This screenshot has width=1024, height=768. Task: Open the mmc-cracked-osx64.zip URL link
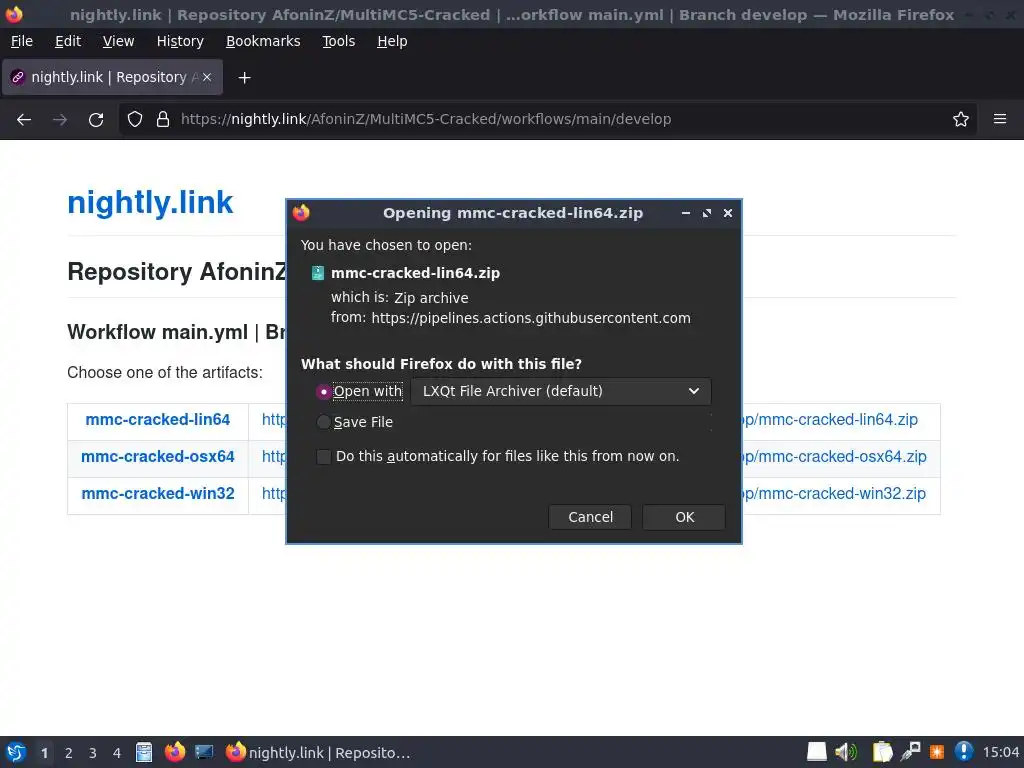(x=835, y=457)
